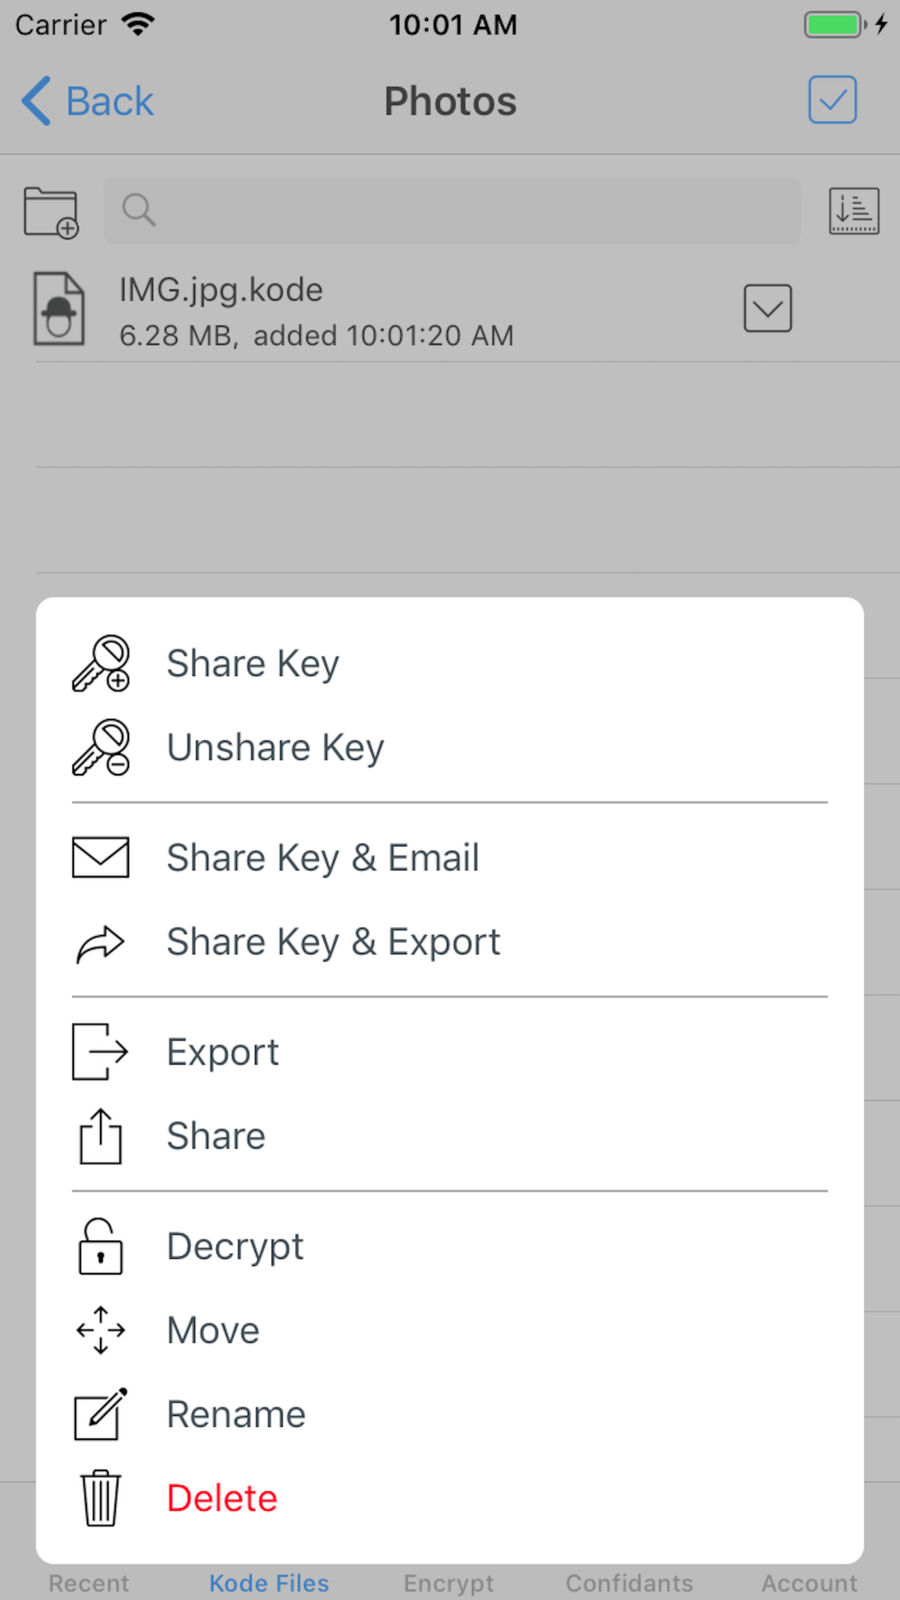Choose Share Key & Export
900x1600 pixels.
(x=333, y=942)
